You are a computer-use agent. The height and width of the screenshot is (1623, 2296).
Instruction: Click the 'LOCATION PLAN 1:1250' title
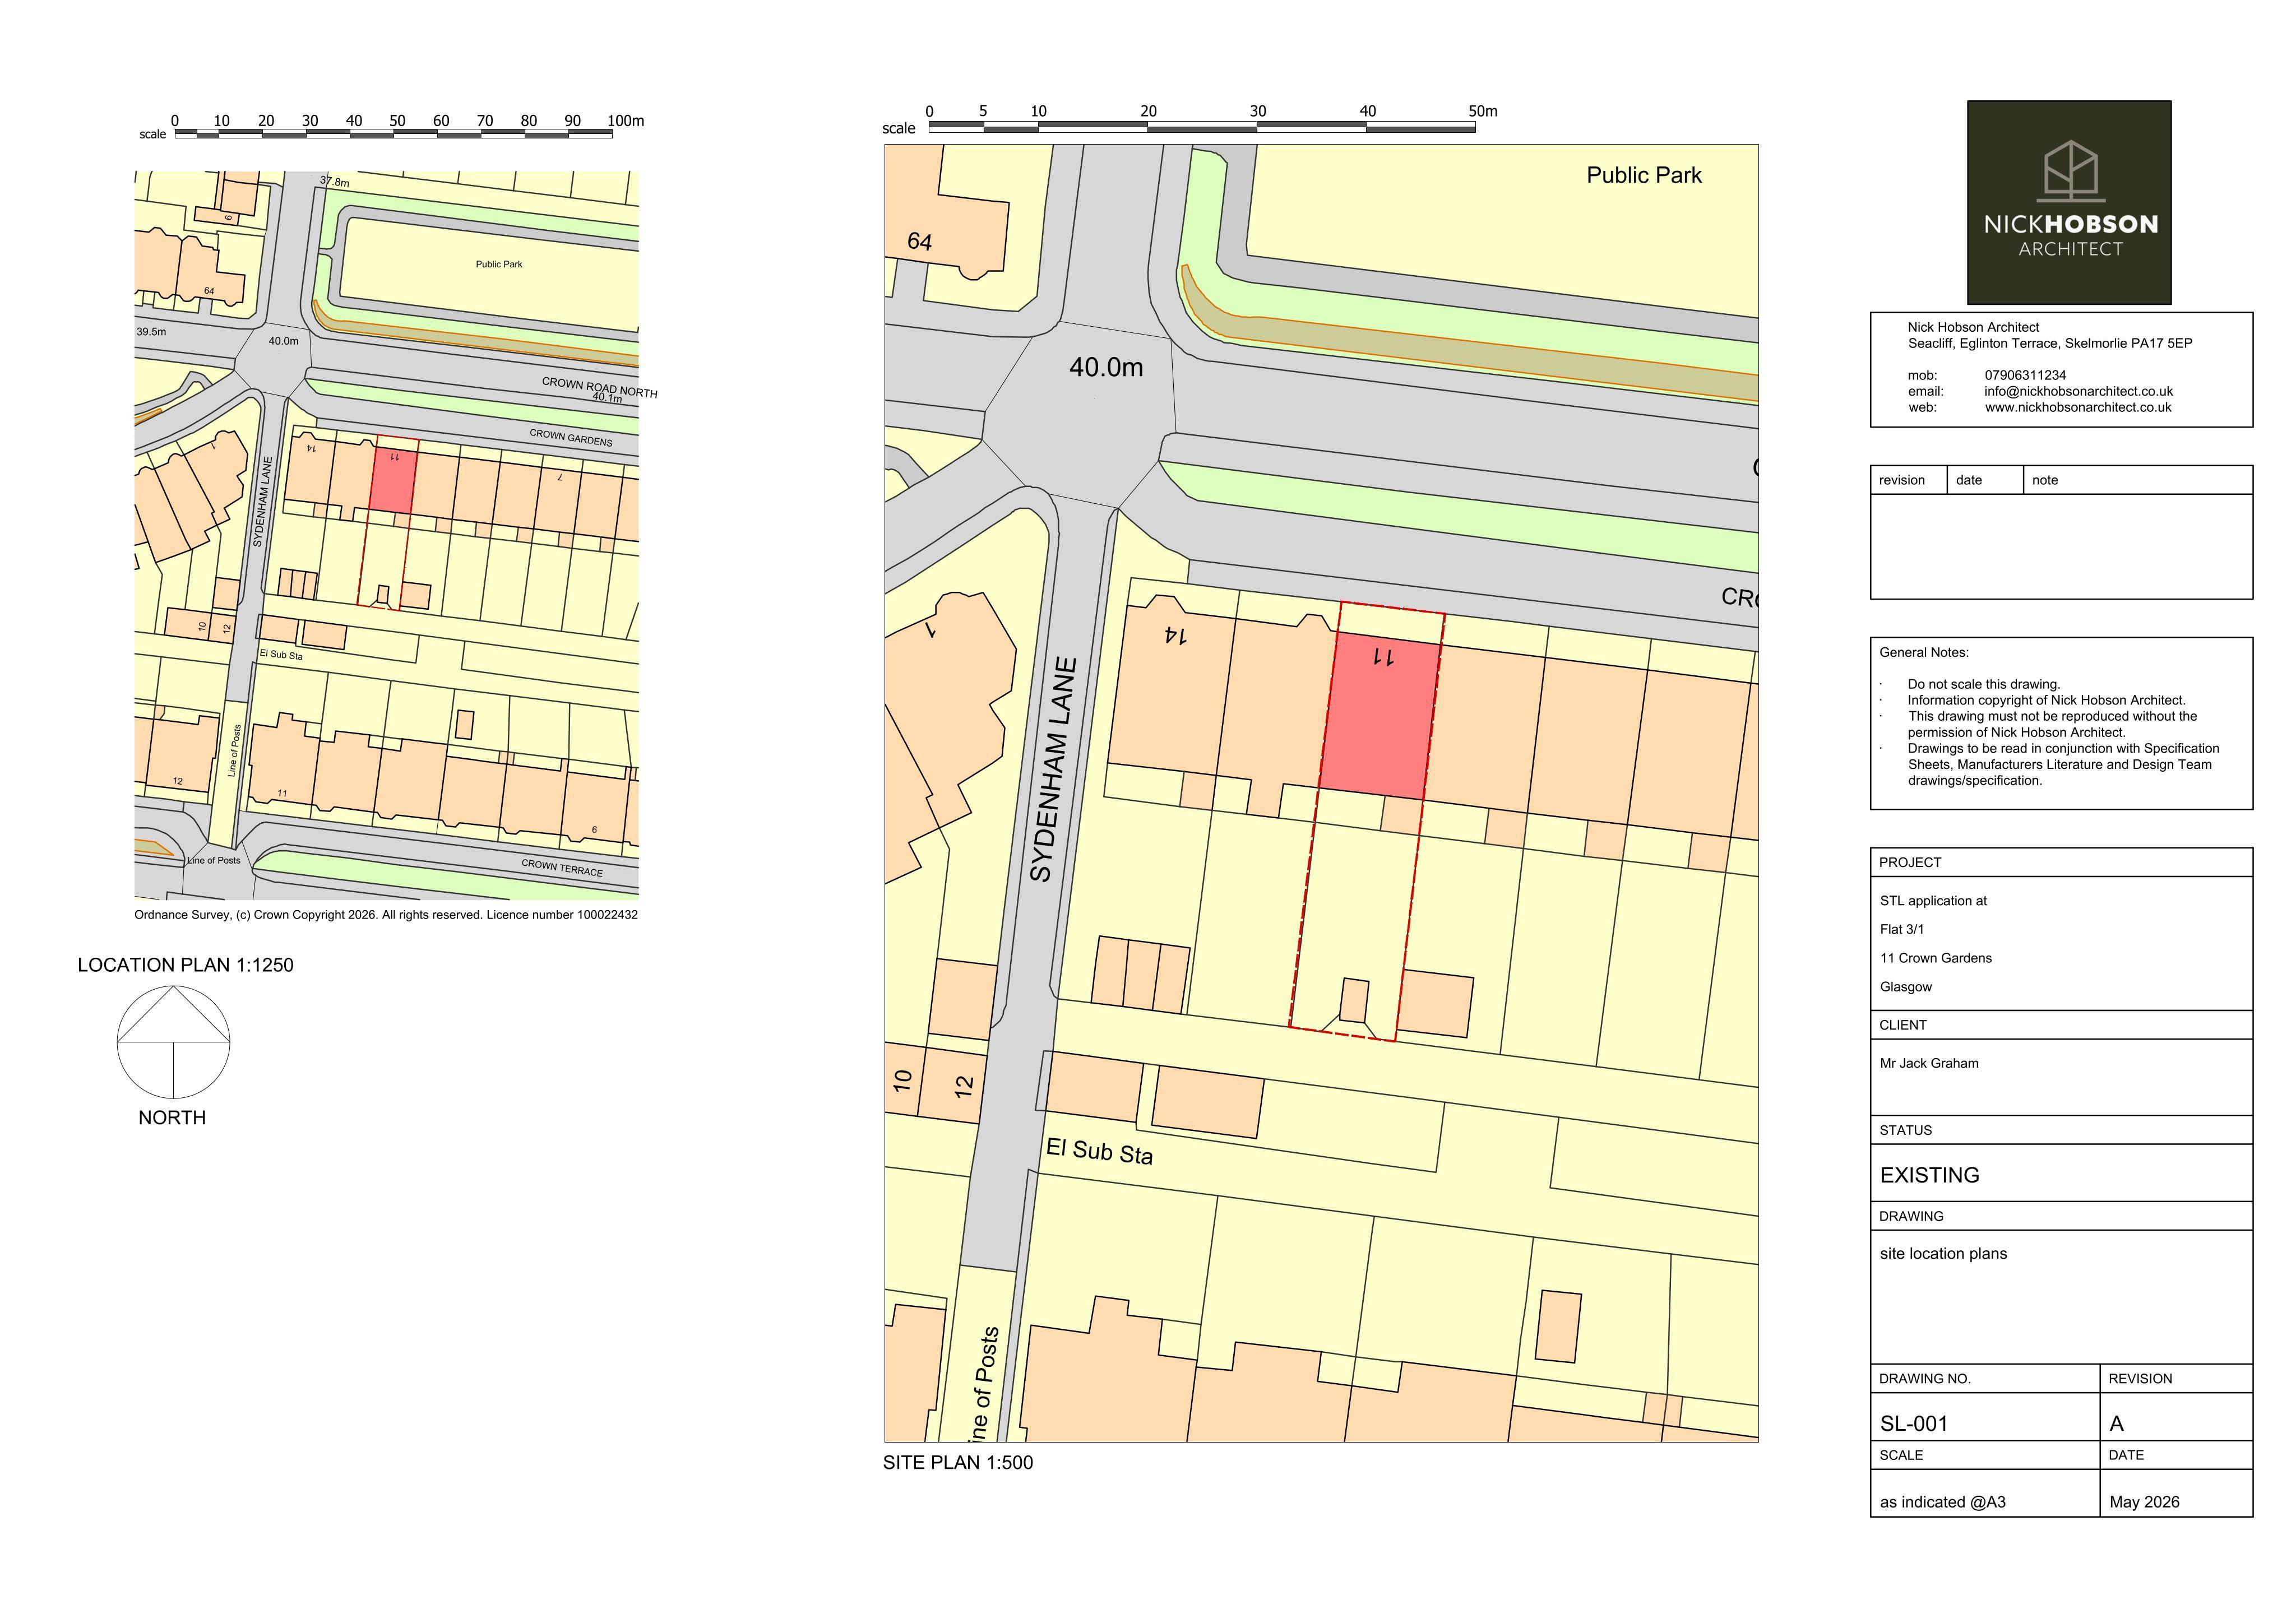186,965
